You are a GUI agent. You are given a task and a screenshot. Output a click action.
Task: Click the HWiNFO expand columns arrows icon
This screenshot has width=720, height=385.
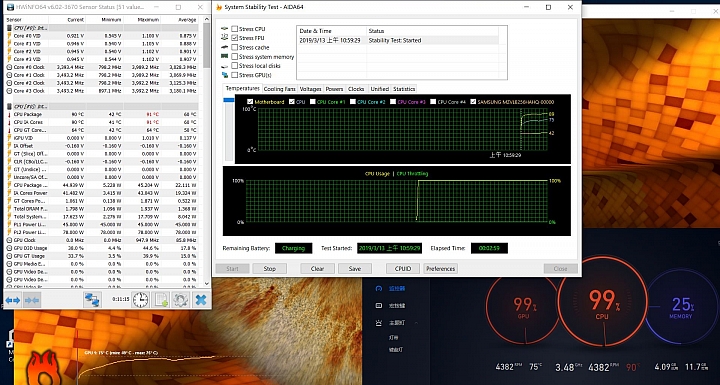click(x=13, y=300)
